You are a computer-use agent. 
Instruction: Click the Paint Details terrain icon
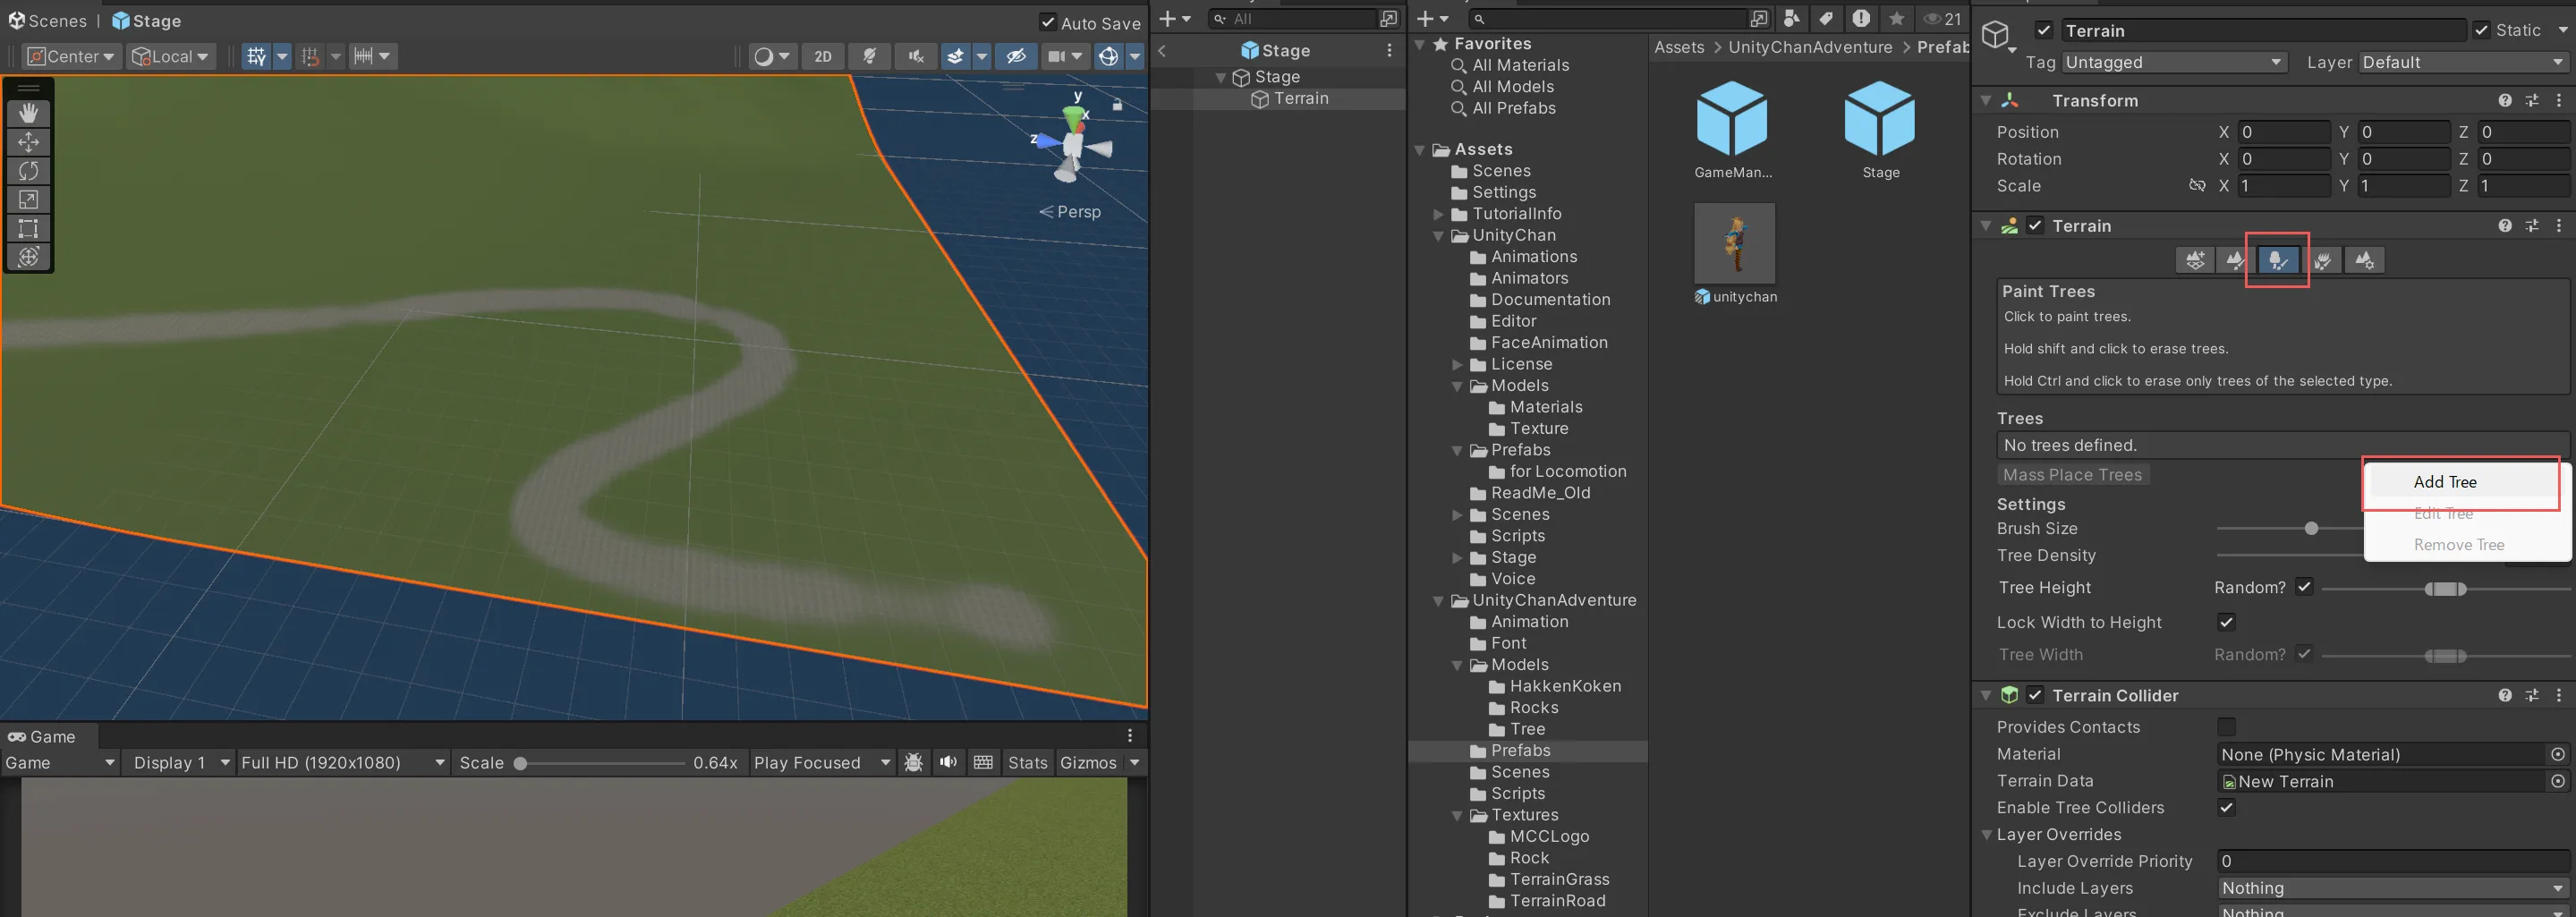click(2321, 261)
